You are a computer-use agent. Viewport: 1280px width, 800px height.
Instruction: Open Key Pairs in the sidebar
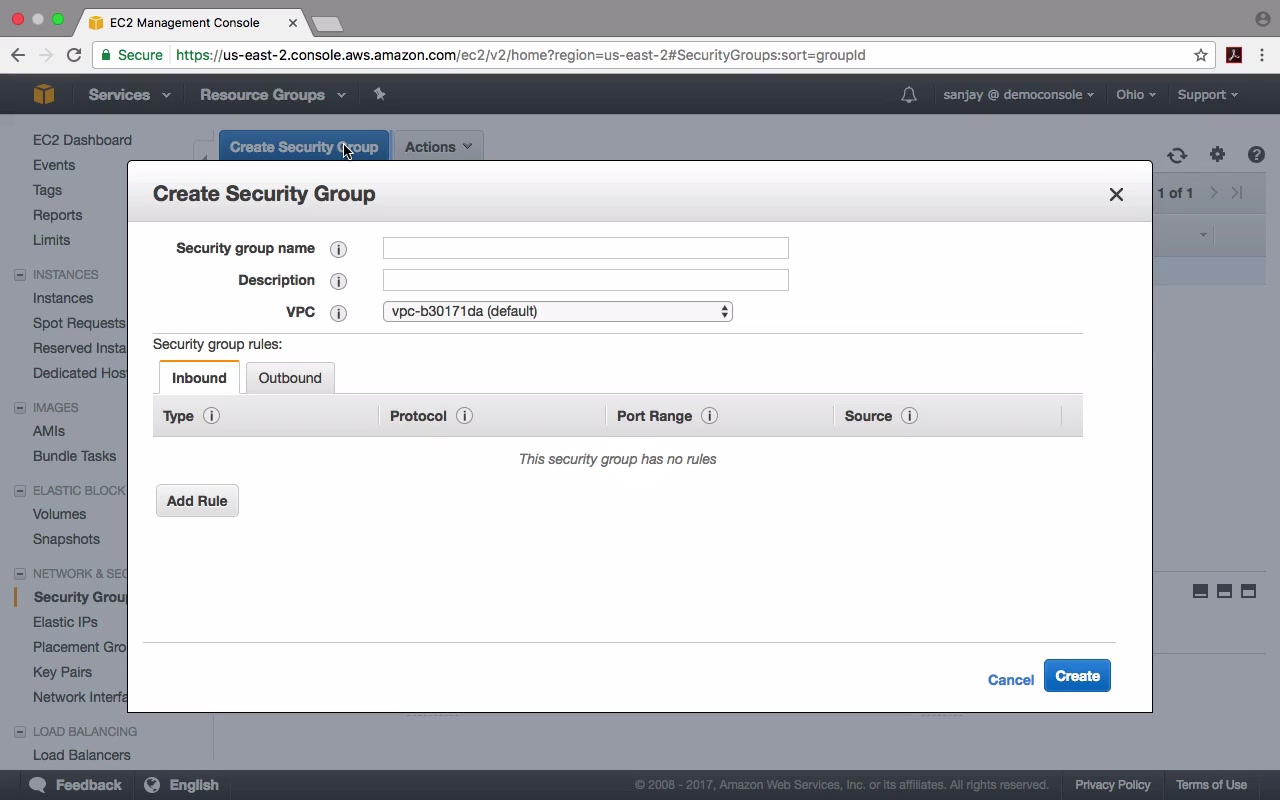pyautogui.click(x=62, y=672)
